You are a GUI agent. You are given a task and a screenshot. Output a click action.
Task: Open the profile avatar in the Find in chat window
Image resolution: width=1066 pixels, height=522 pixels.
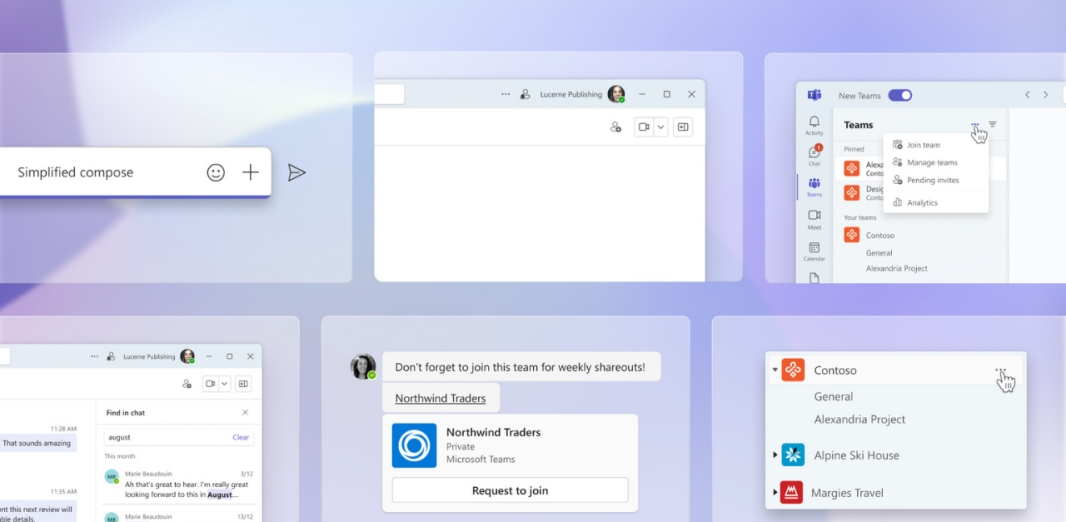pyautogui.click(x=188, y=356)
